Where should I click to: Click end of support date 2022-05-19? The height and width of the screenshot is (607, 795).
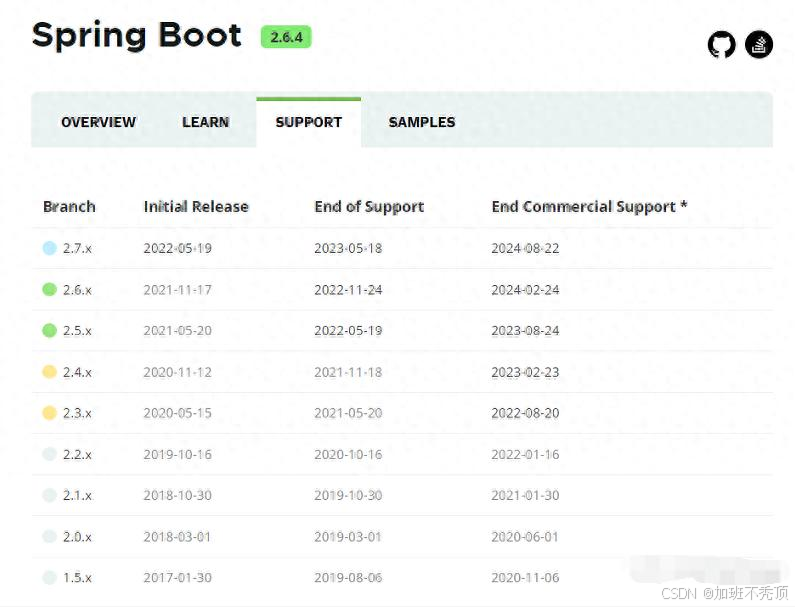pyautogui.click(x=348, y=331)
